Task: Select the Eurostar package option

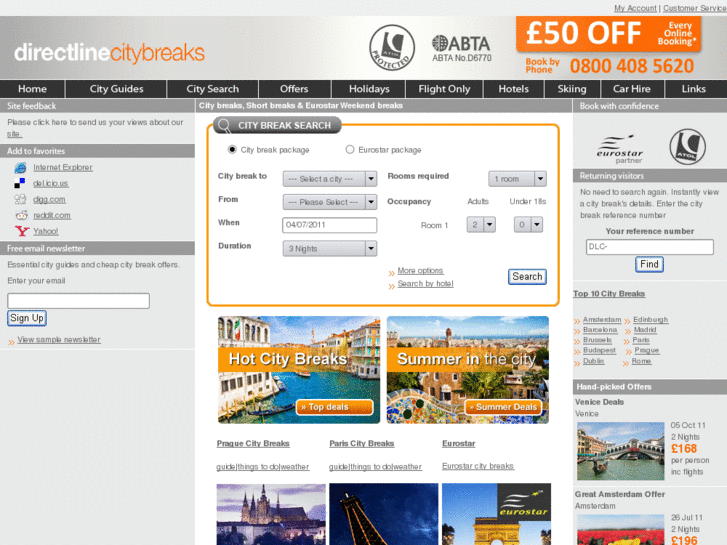Action: (x=350, y=149)
